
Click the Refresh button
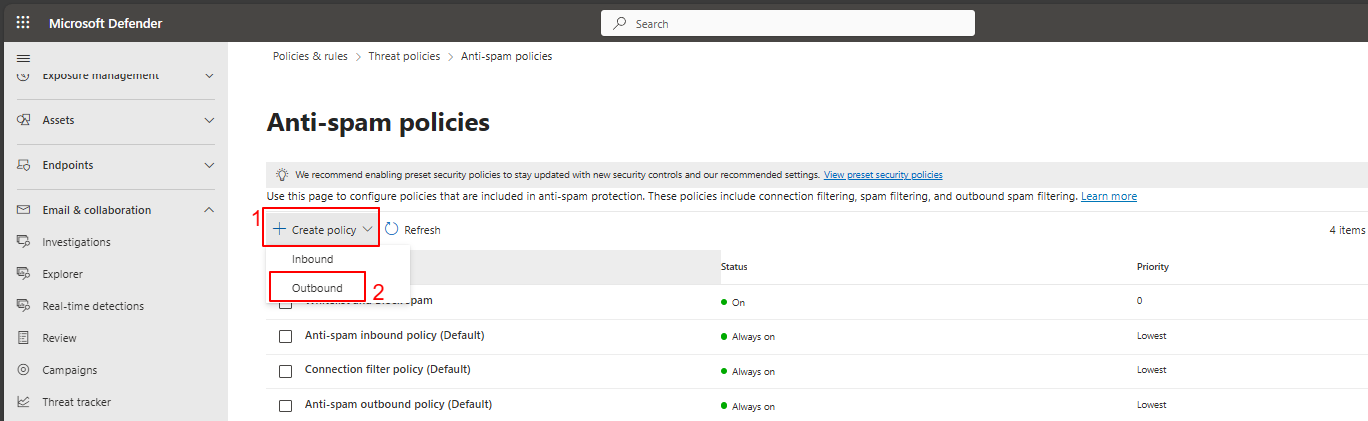point(413,230)
